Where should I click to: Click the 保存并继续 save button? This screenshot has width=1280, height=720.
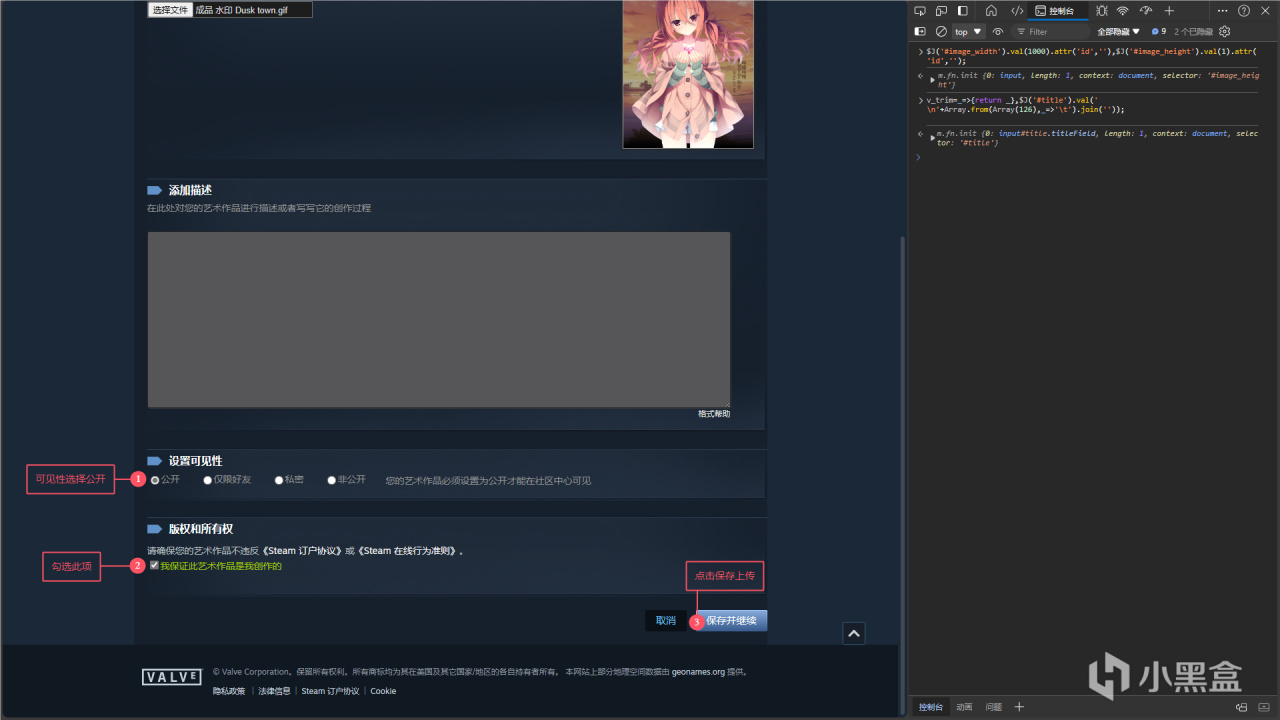coord(731,621)
